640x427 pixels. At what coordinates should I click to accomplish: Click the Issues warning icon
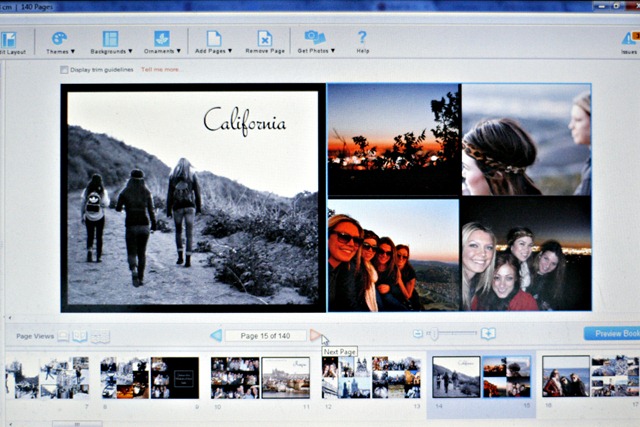[x=629, y=40]
